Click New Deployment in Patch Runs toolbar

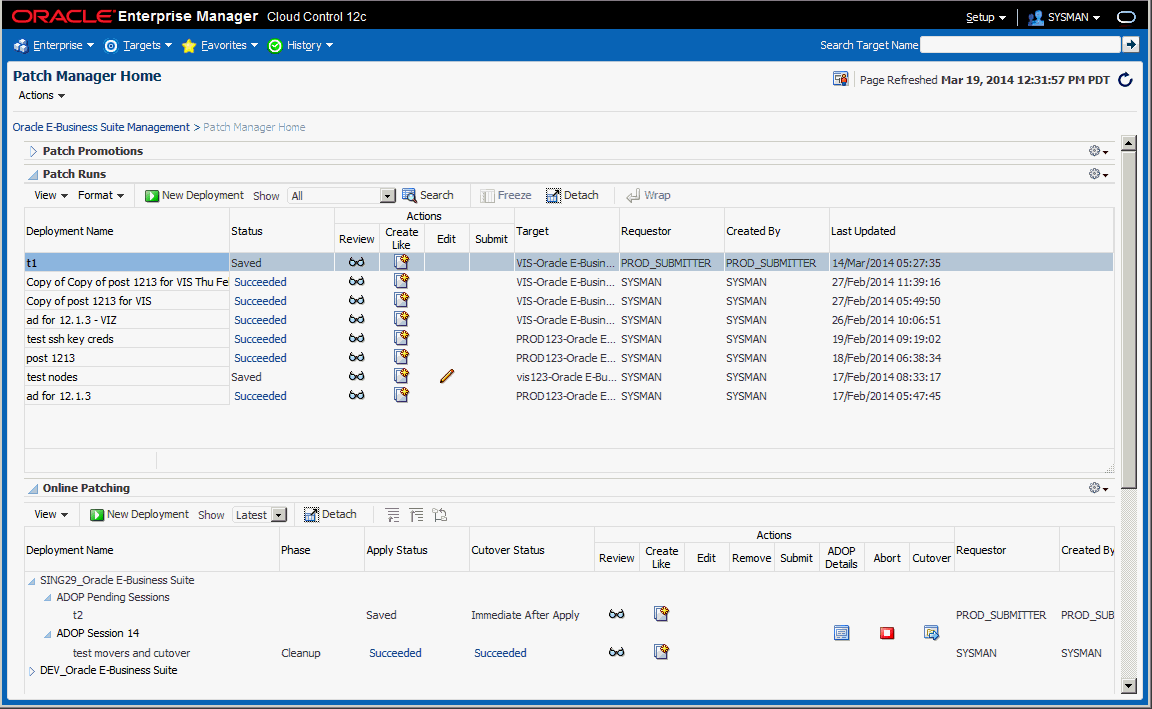tap(194, 195)
